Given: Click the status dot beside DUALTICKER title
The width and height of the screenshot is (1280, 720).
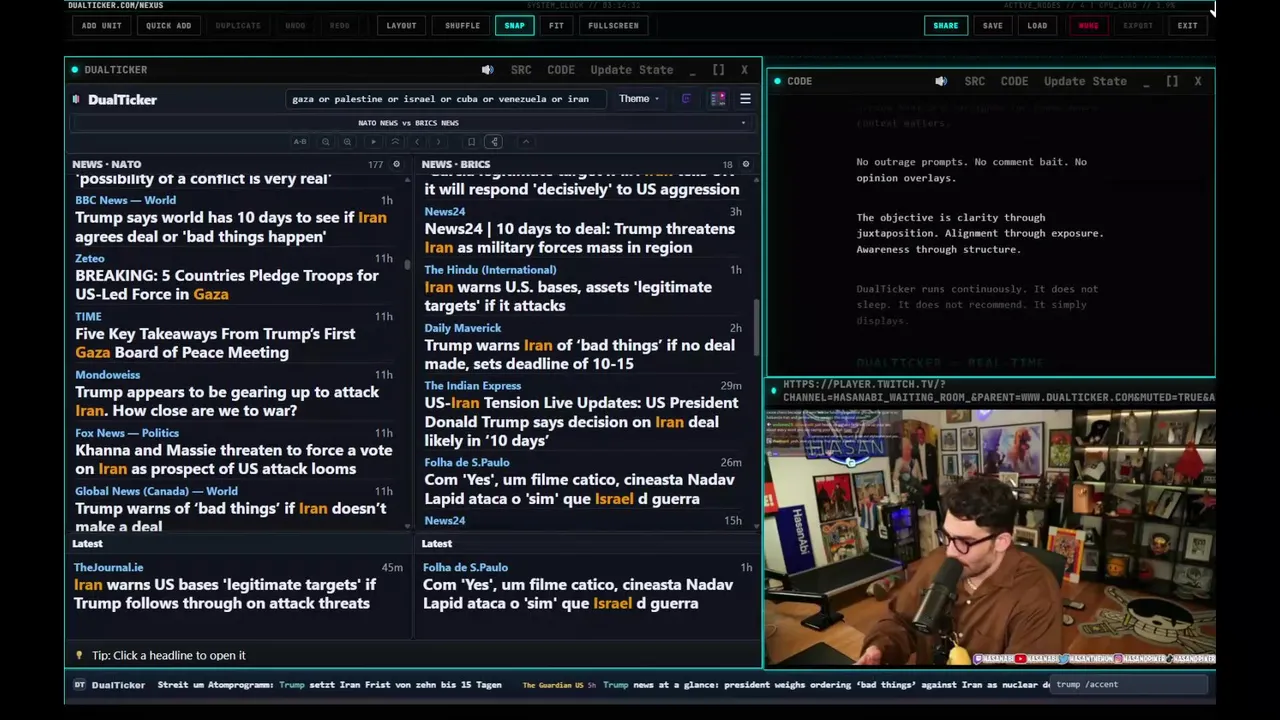Looking at the screenshot, I should click(x=75, y=70).
